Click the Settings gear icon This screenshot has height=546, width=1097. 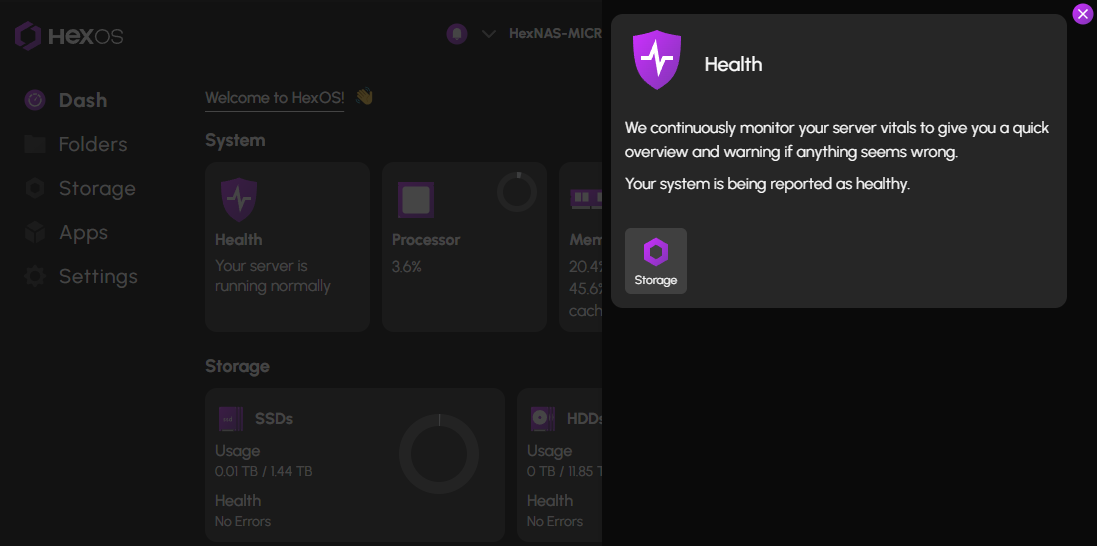(35, 276)
